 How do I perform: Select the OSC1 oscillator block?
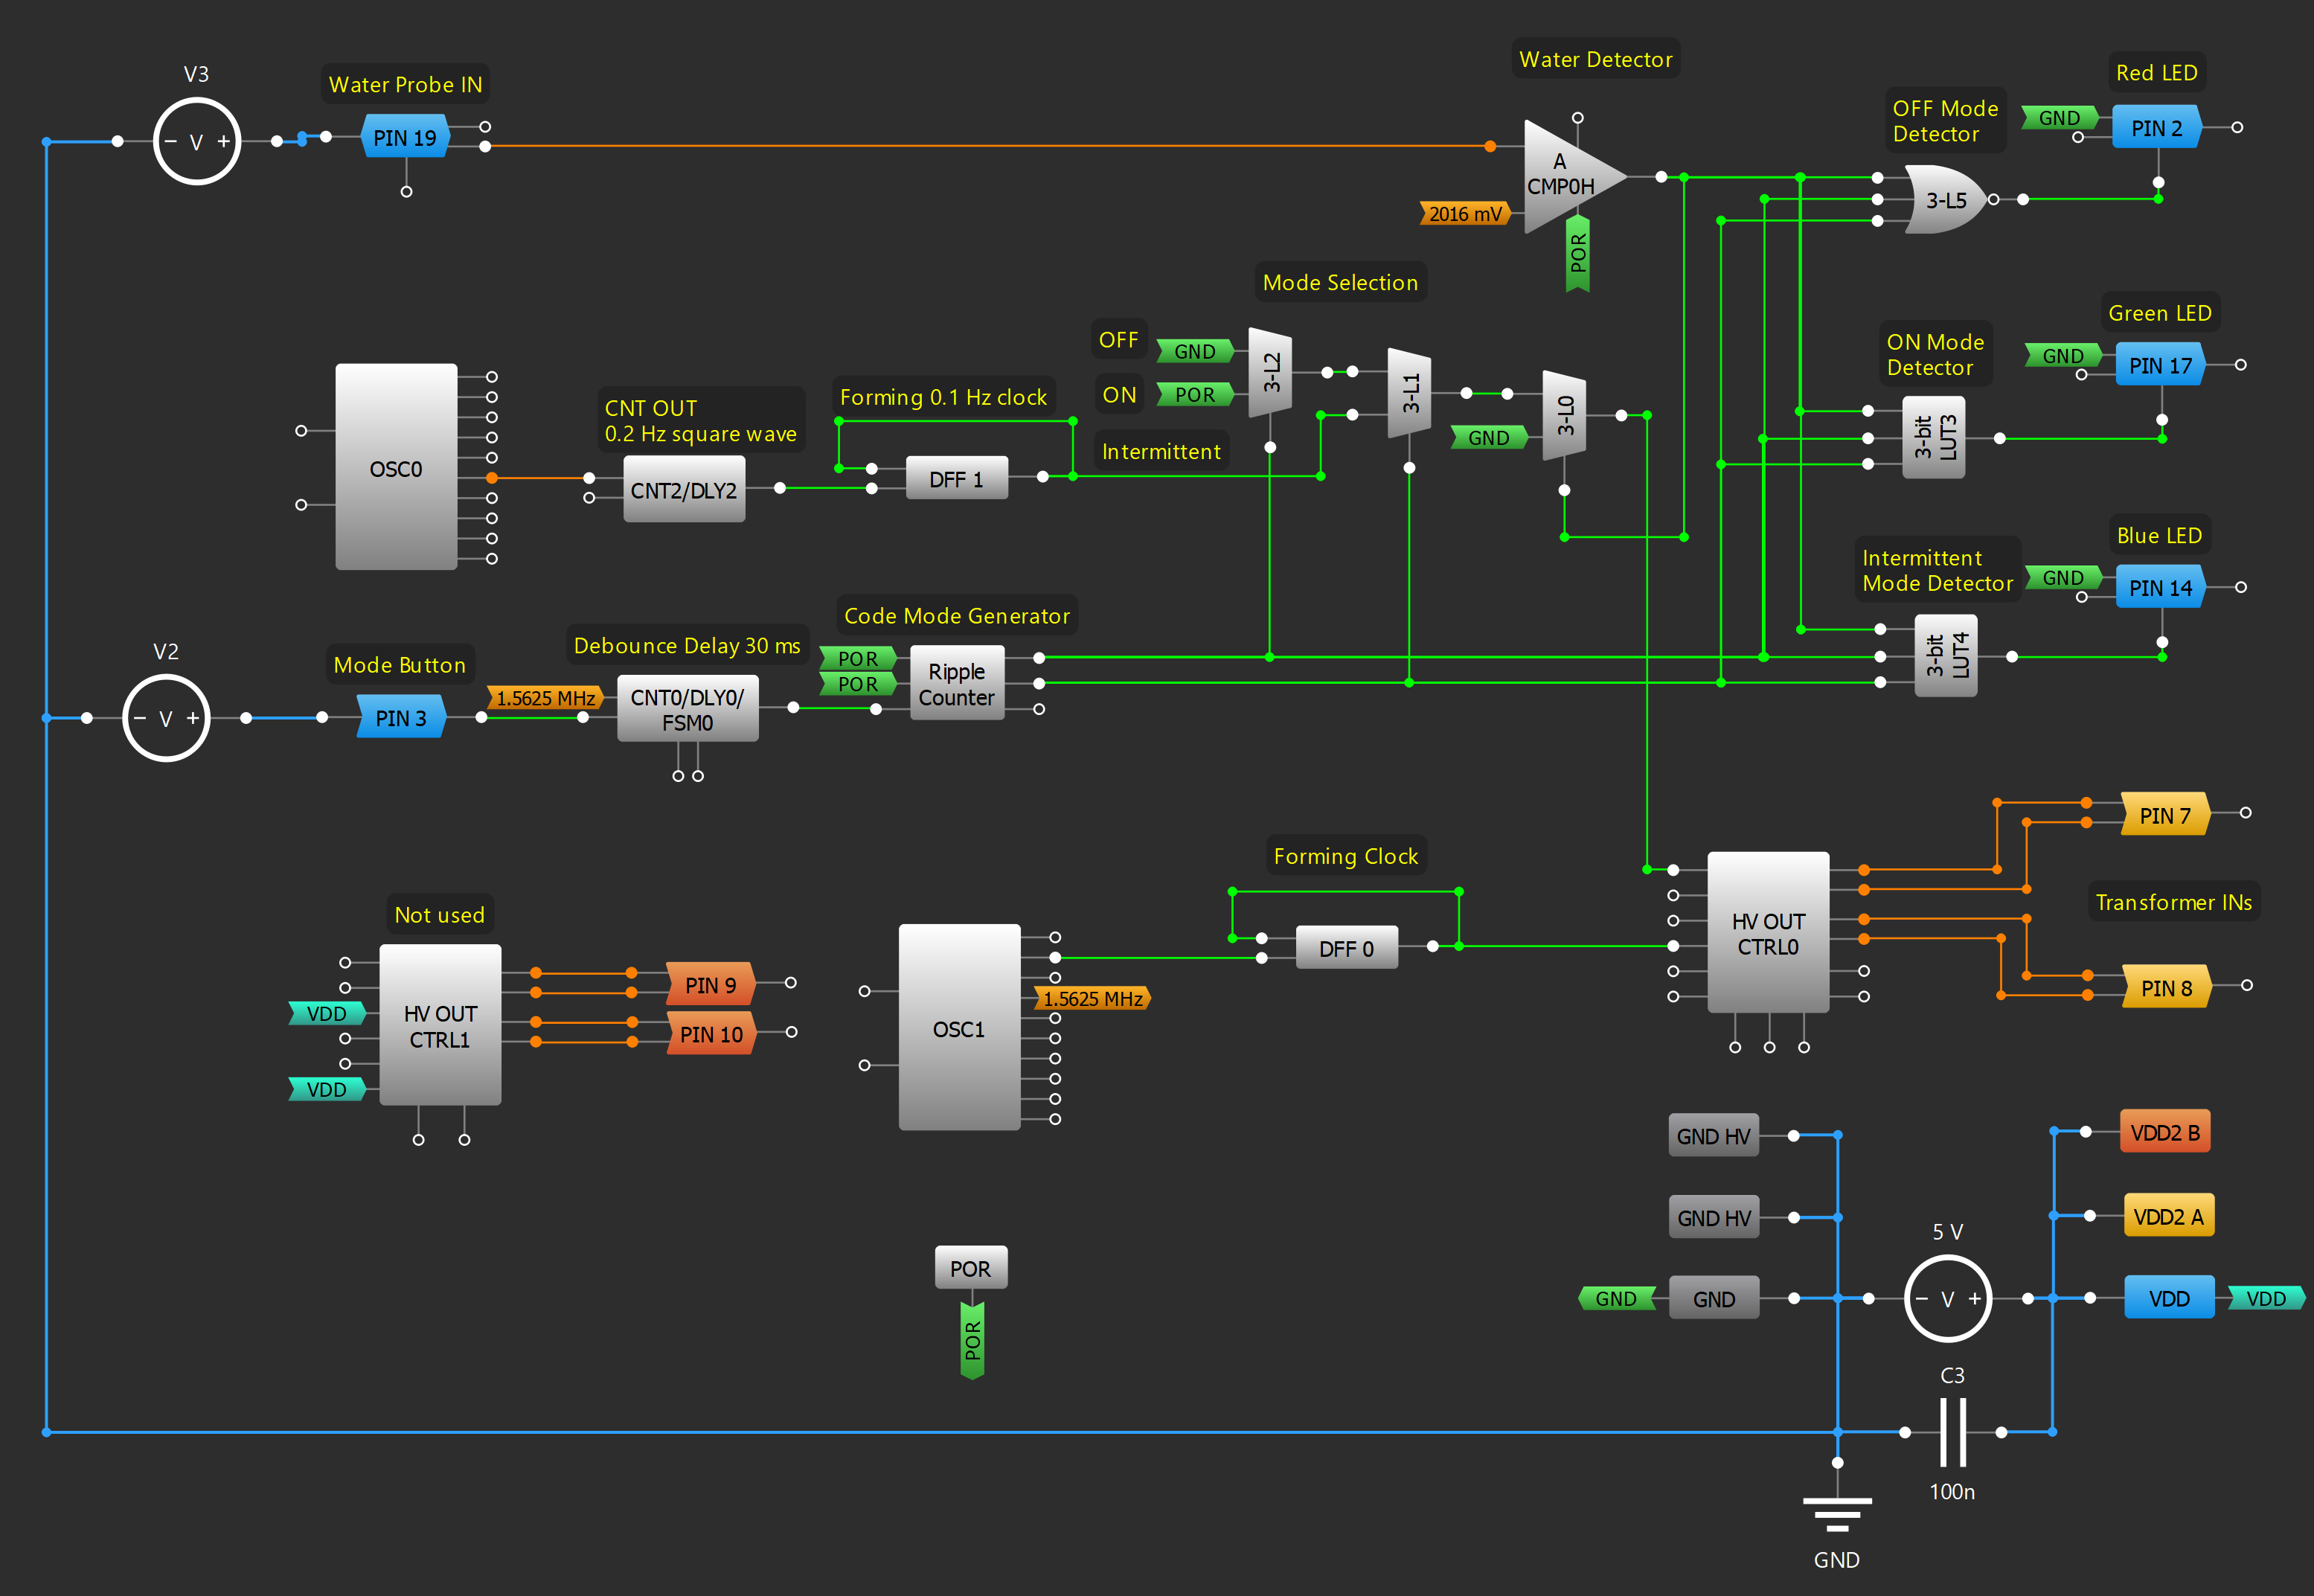click(x=958, y=1028)
